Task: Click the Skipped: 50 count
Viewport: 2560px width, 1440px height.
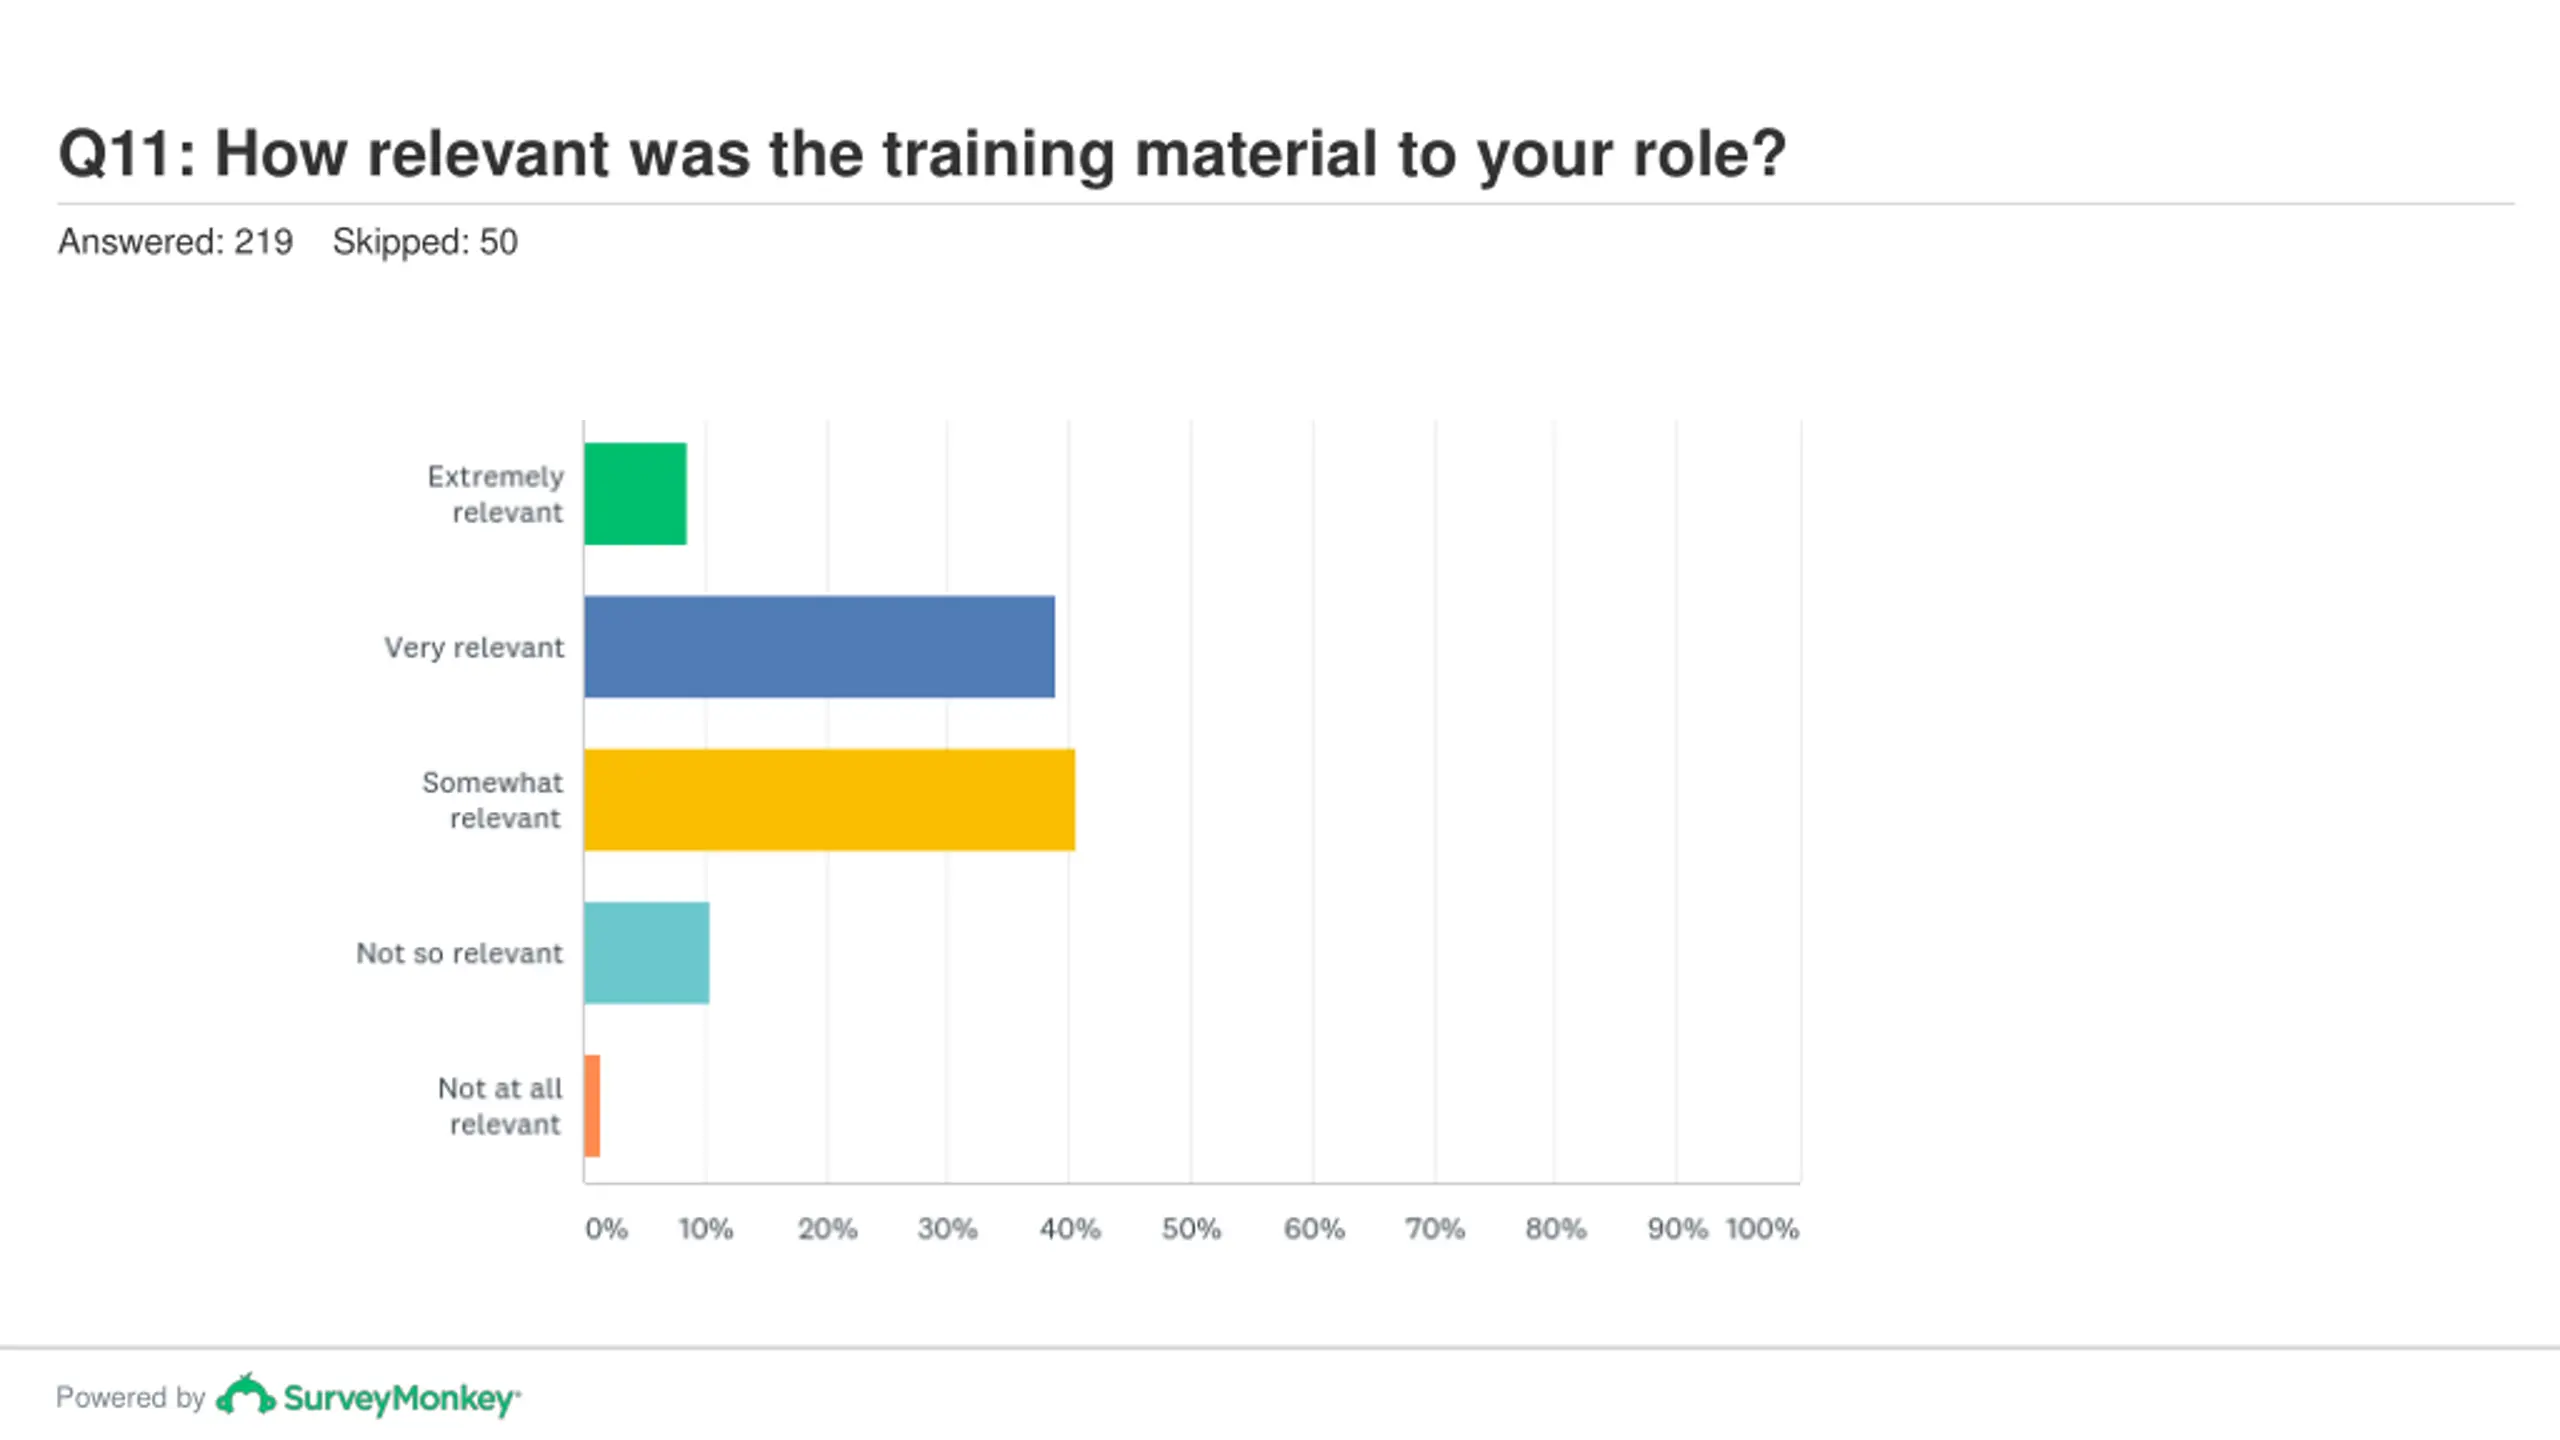Action: (x=425, y=242)
